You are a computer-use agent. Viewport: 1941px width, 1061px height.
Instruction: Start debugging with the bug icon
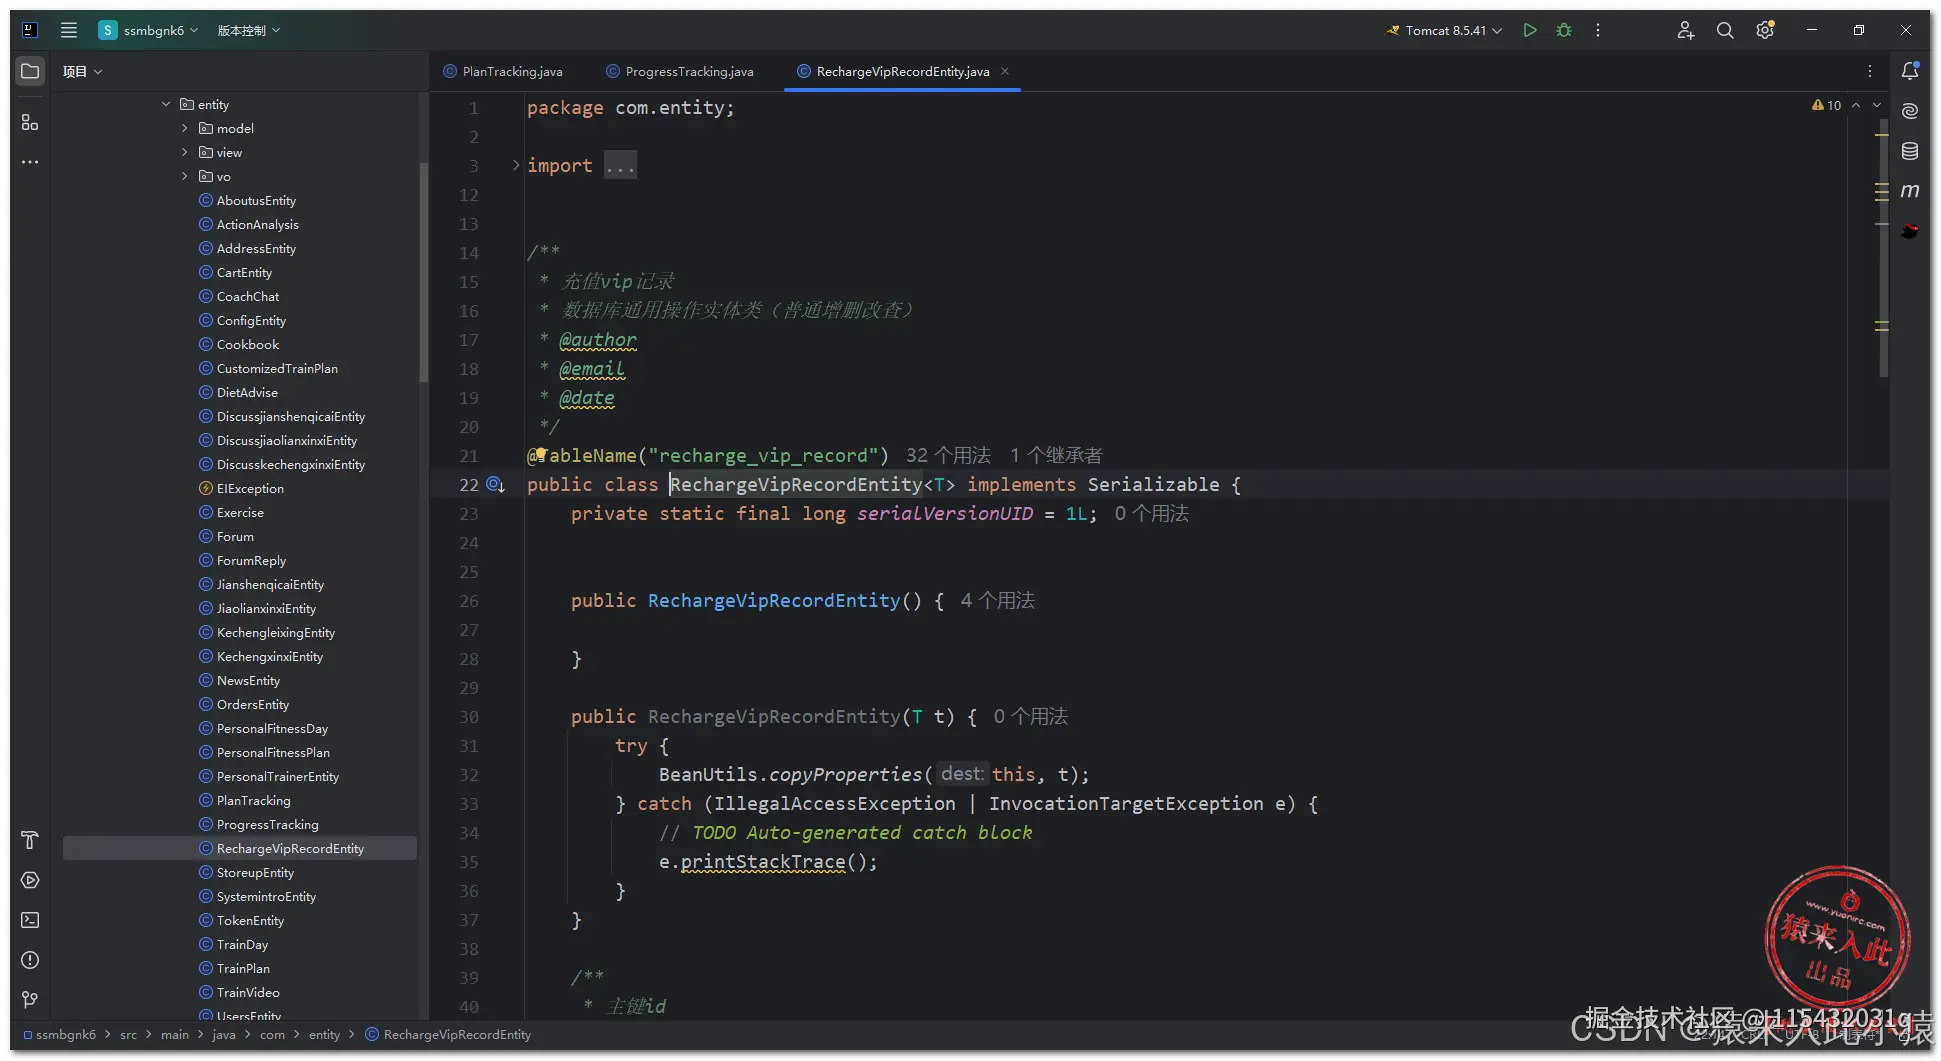click(1564, 30)
